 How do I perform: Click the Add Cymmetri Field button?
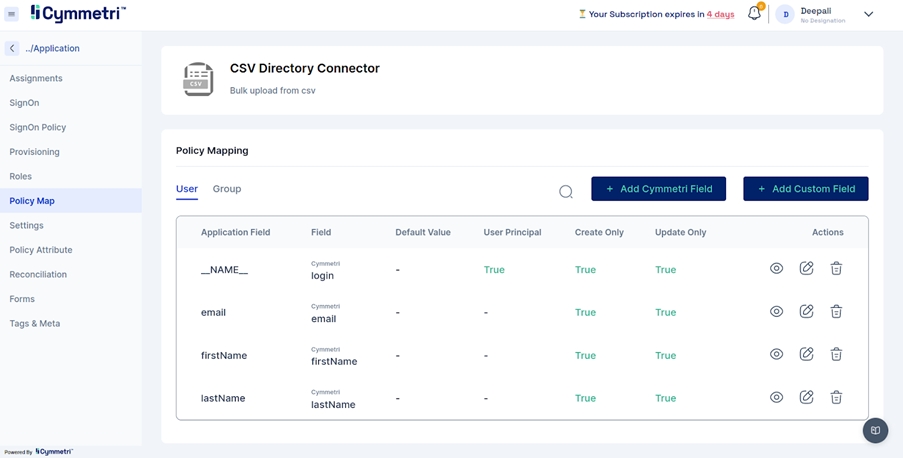pyautogui.click(x=658, y=189)
